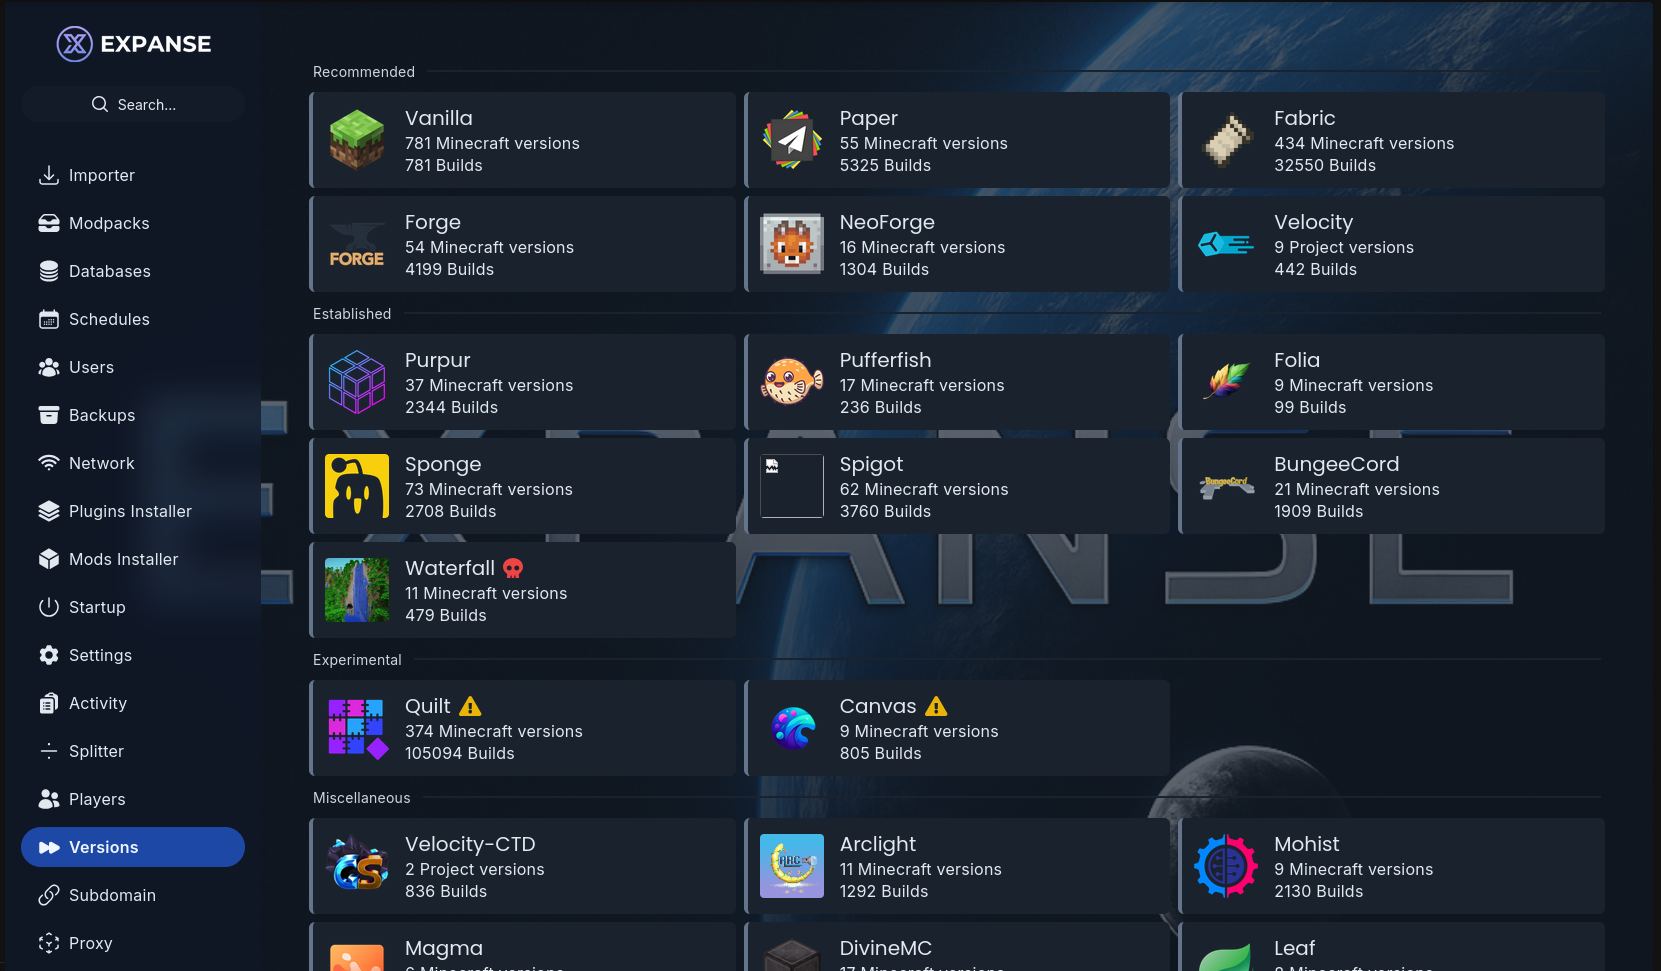Click the Network wifi icon
The height and width of the screenshot is (971, 1661).
(x=49, y=463)
